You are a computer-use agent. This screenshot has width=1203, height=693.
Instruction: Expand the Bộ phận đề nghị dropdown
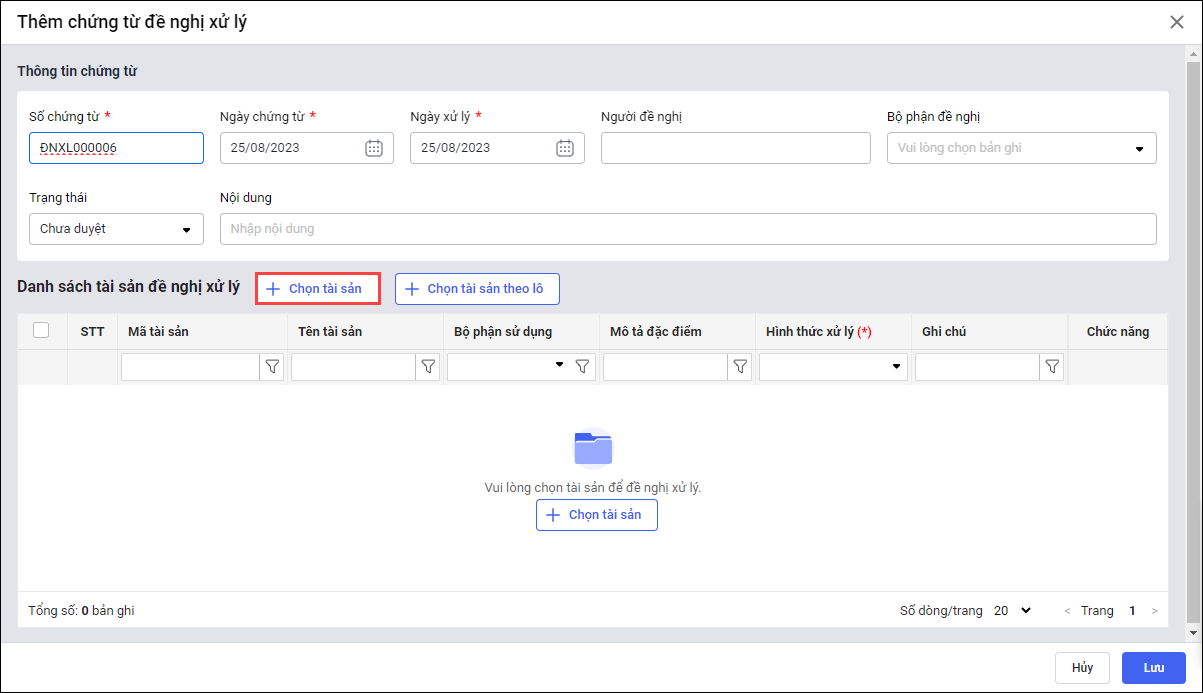1138,149
